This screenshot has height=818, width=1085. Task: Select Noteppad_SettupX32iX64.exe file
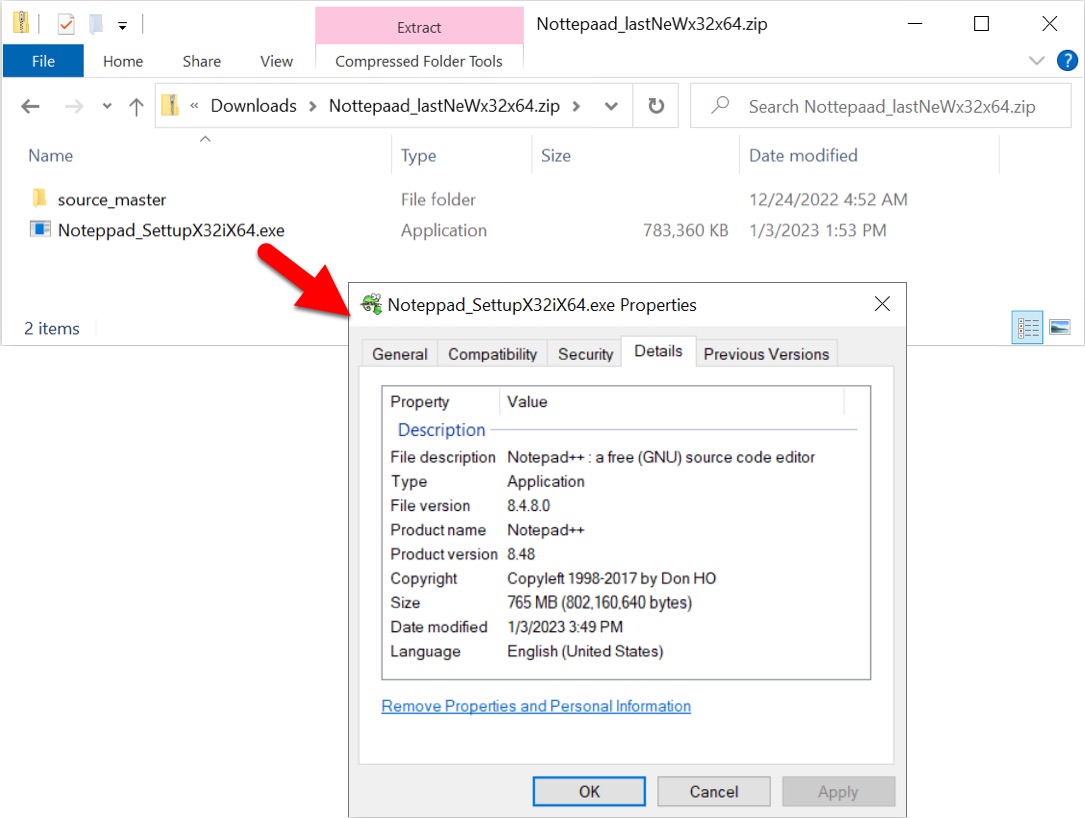[x=171, y=230]
